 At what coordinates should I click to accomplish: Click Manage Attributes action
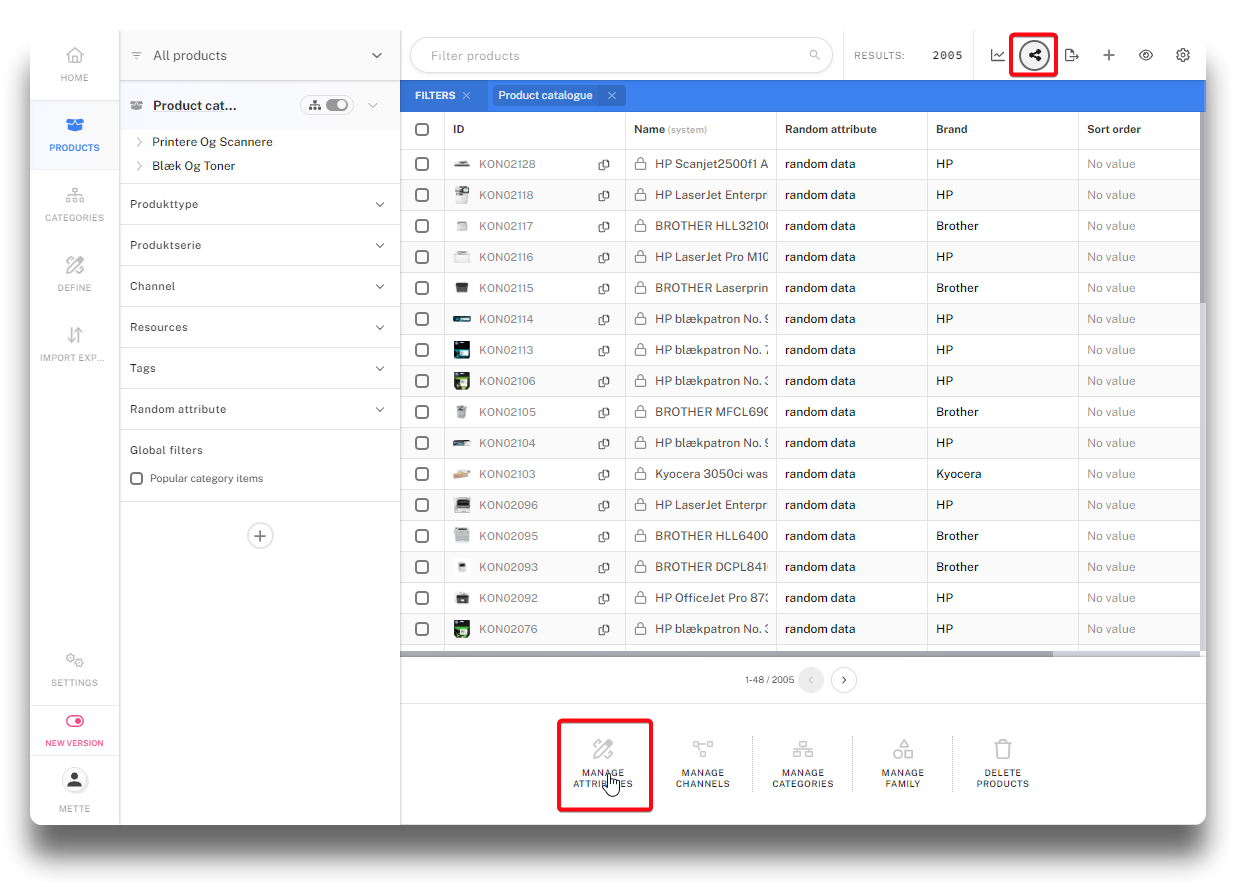(603, 765)
